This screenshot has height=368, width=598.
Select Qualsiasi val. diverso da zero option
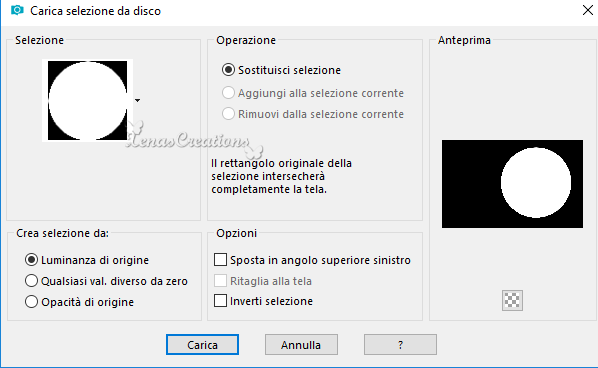click(x=31, y=281)
